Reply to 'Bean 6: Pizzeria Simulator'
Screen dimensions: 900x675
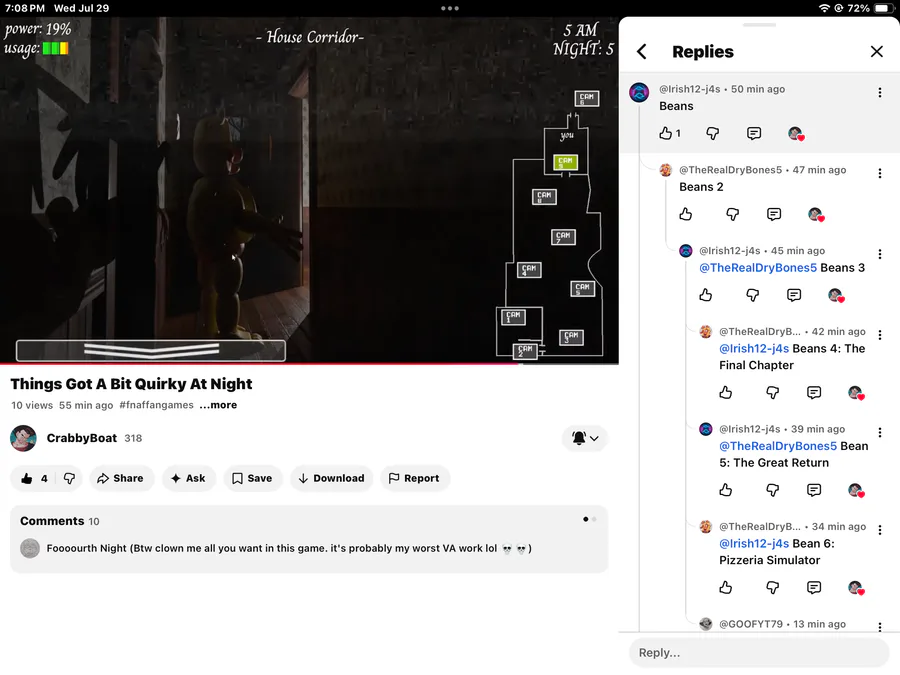[x=814, y=588]
